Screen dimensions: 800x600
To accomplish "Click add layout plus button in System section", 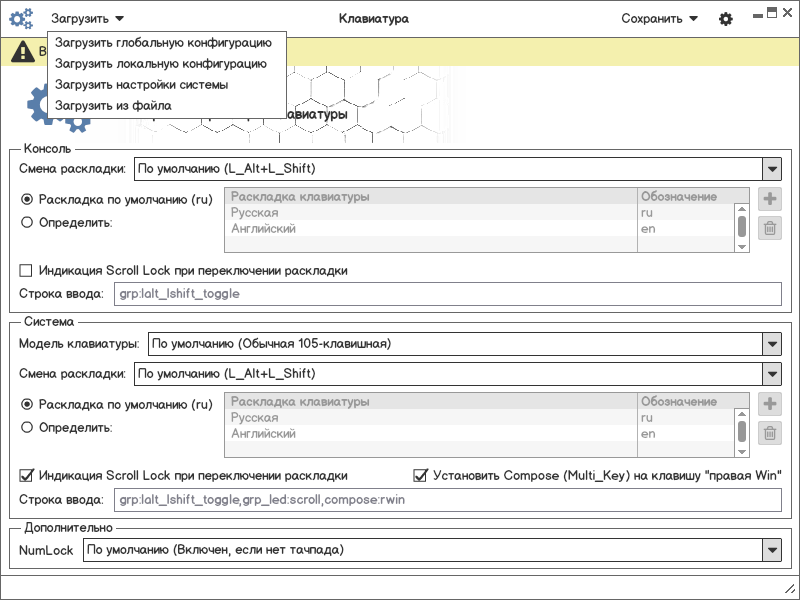I will tap(770, 404).
